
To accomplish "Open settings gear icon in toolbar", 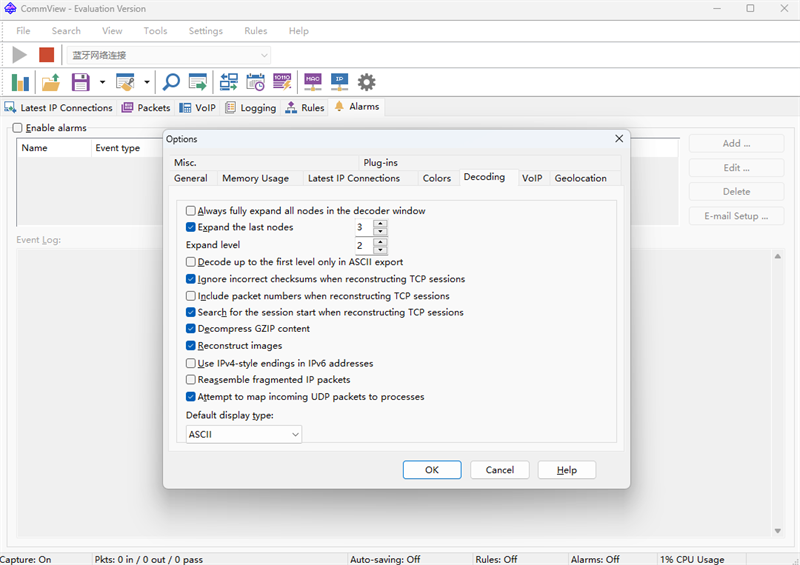I will (x=366, y=82).
